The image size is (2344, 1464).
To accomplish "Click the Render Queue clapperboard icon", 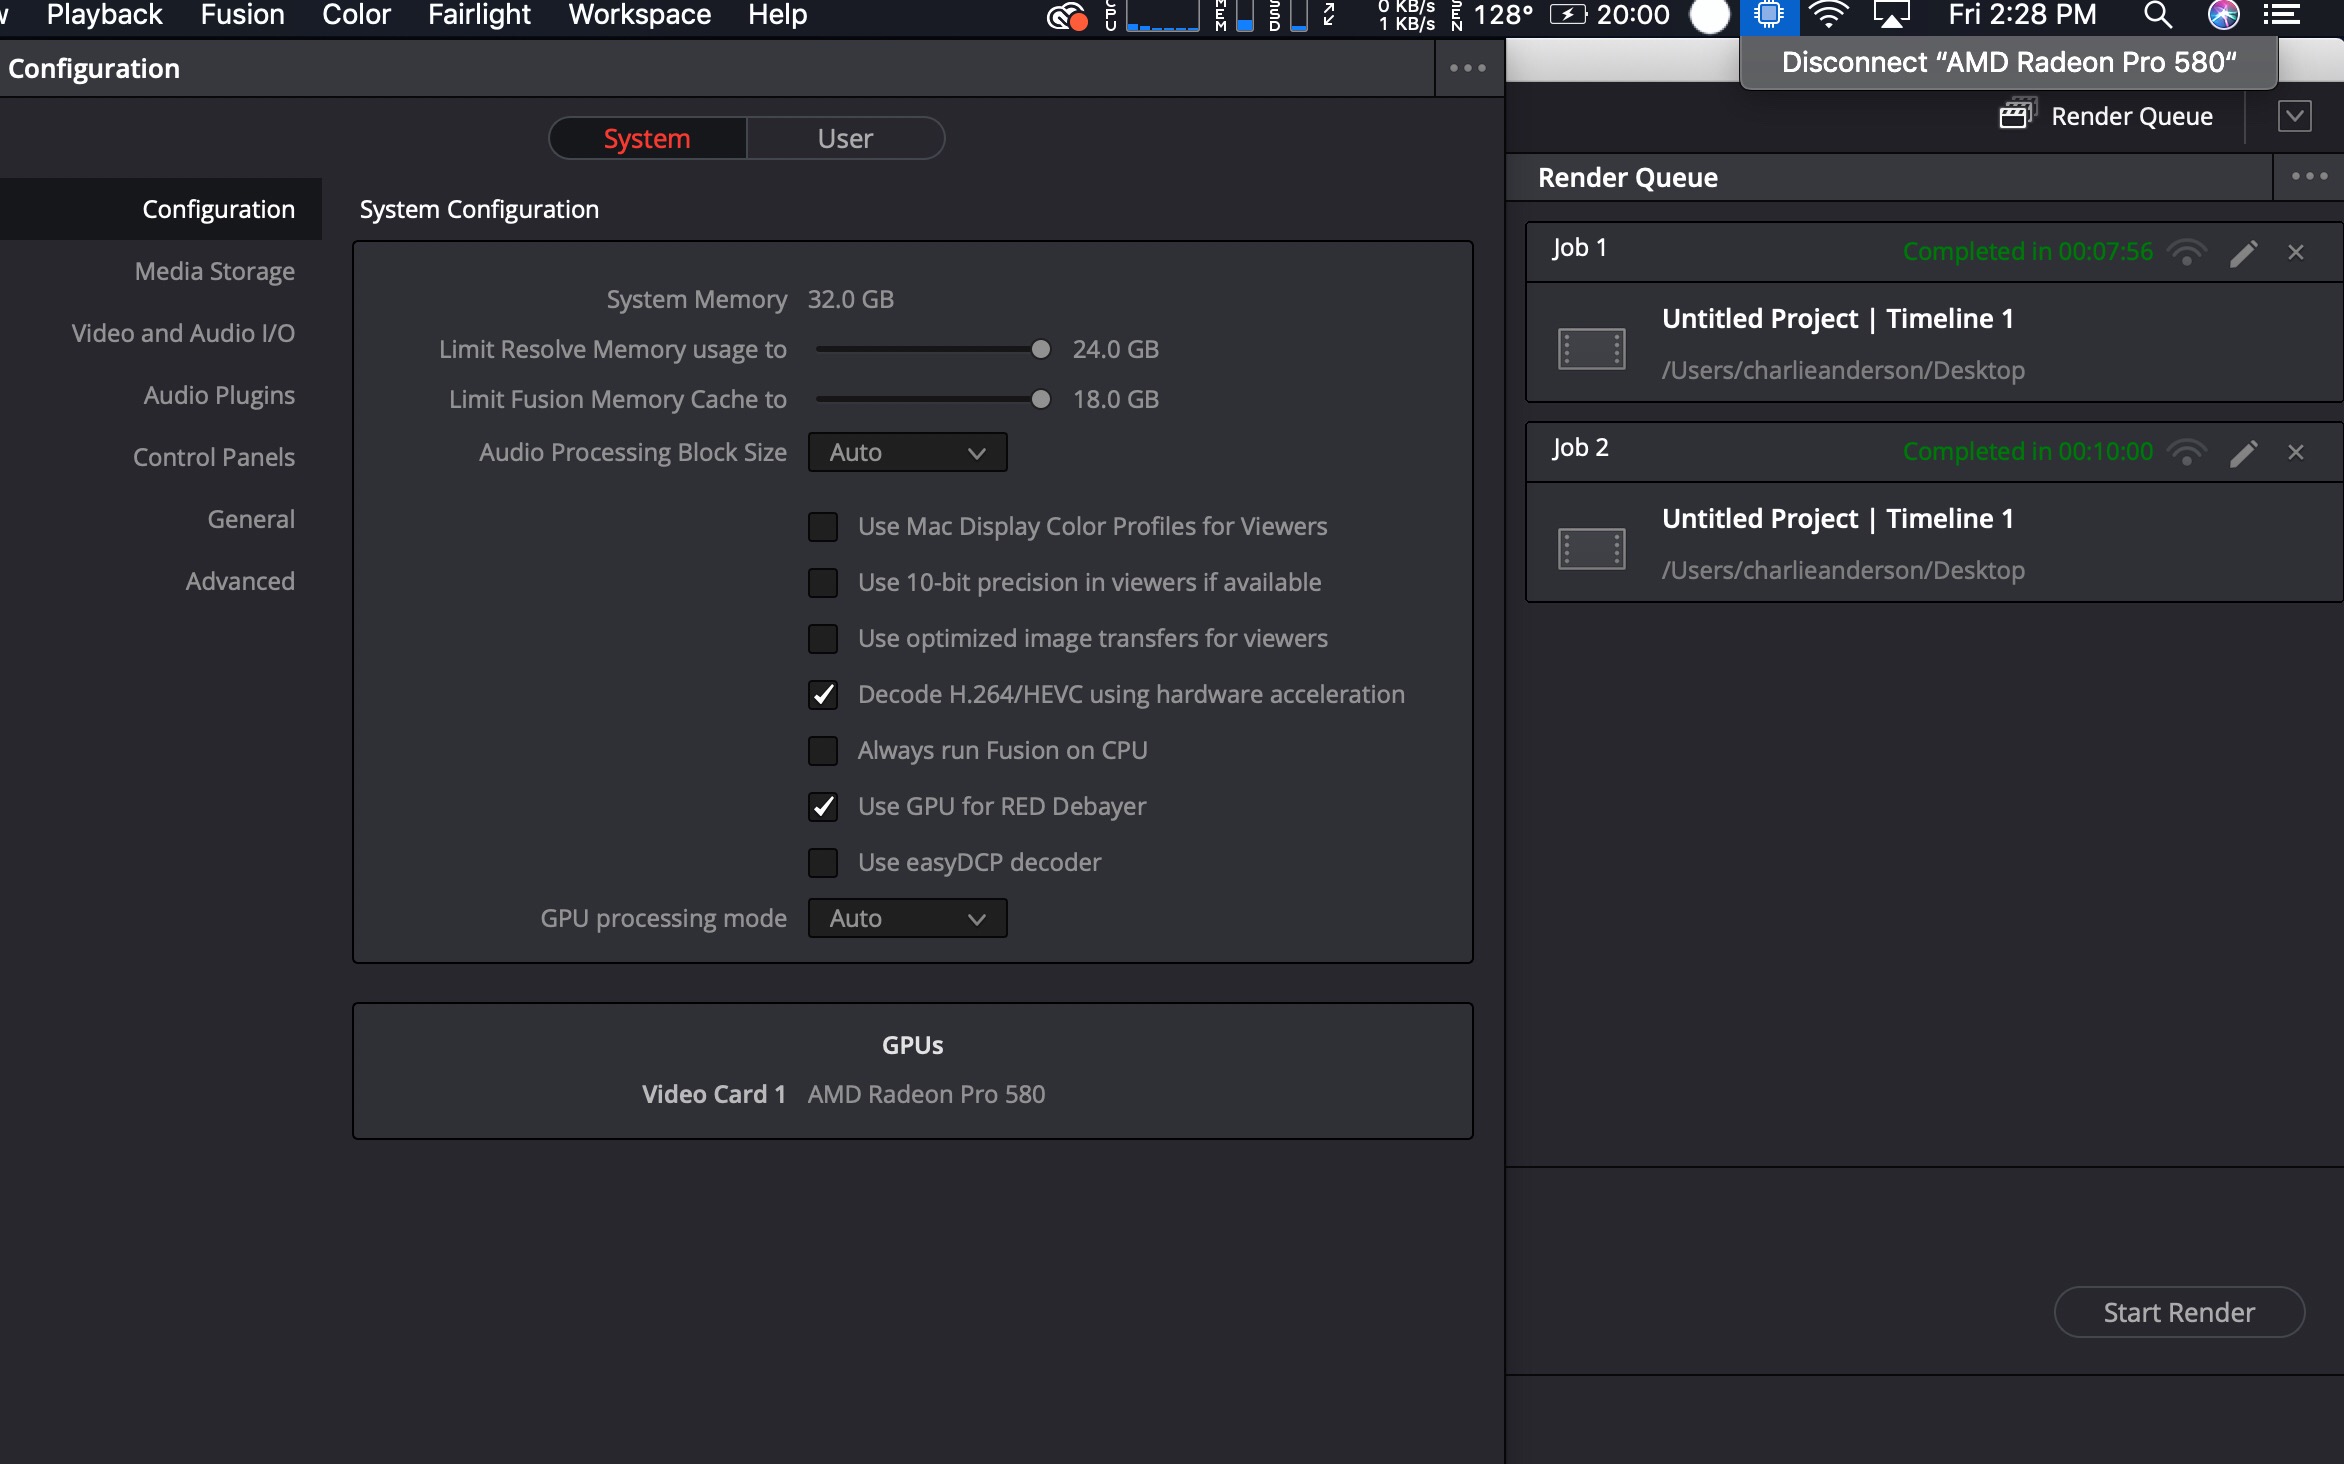I will tap(2017, 115).
